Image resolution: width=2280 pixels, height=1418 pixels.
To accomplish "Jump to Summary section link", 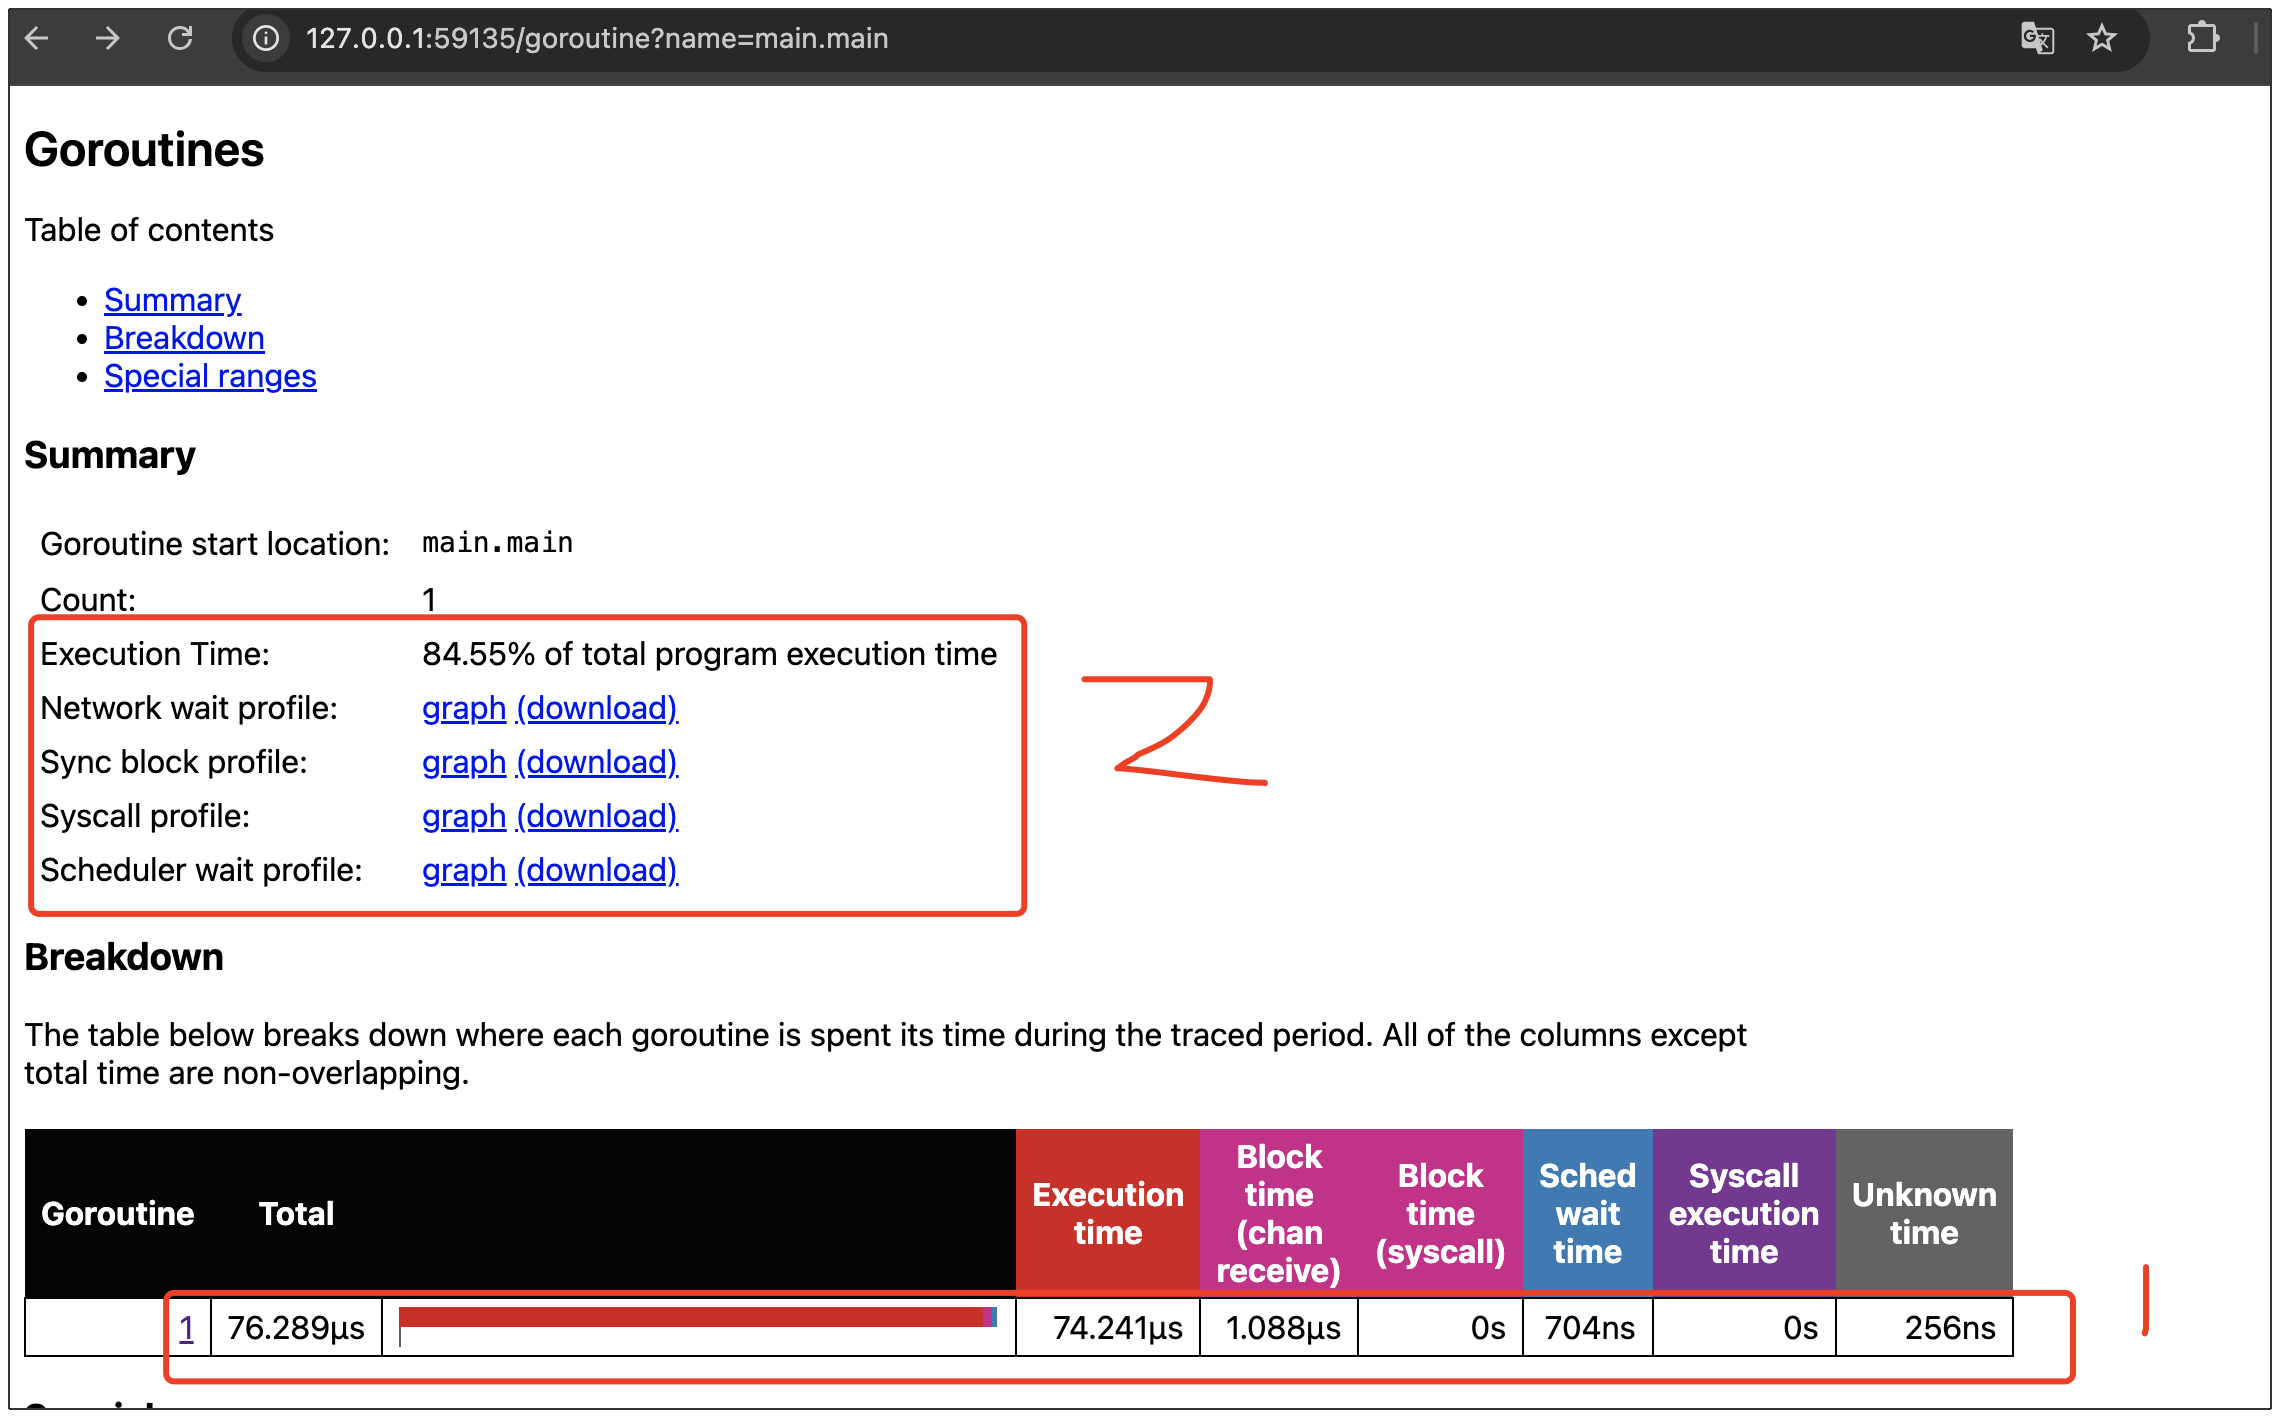I will point(172,300).
